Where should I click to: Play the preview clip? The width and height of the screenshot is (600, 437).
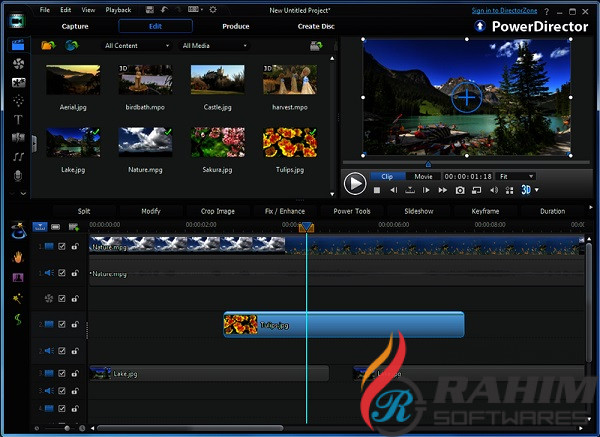tap(355, 184)
